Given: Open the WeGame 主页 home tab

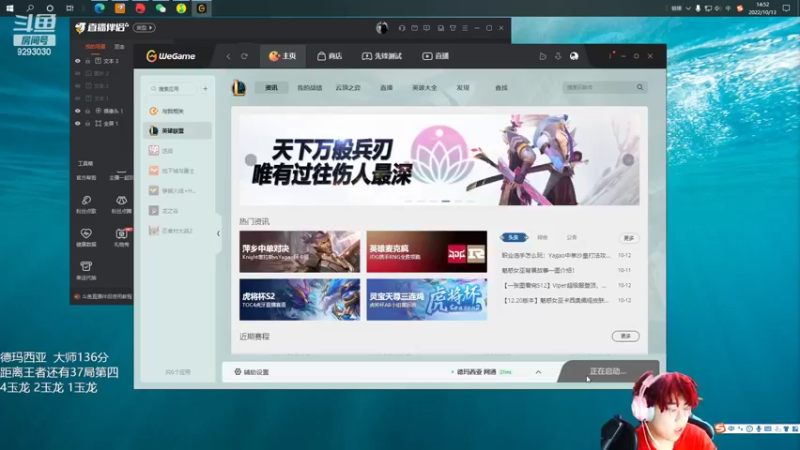Looking at the screenshot, I should click(x=283, y=56).
